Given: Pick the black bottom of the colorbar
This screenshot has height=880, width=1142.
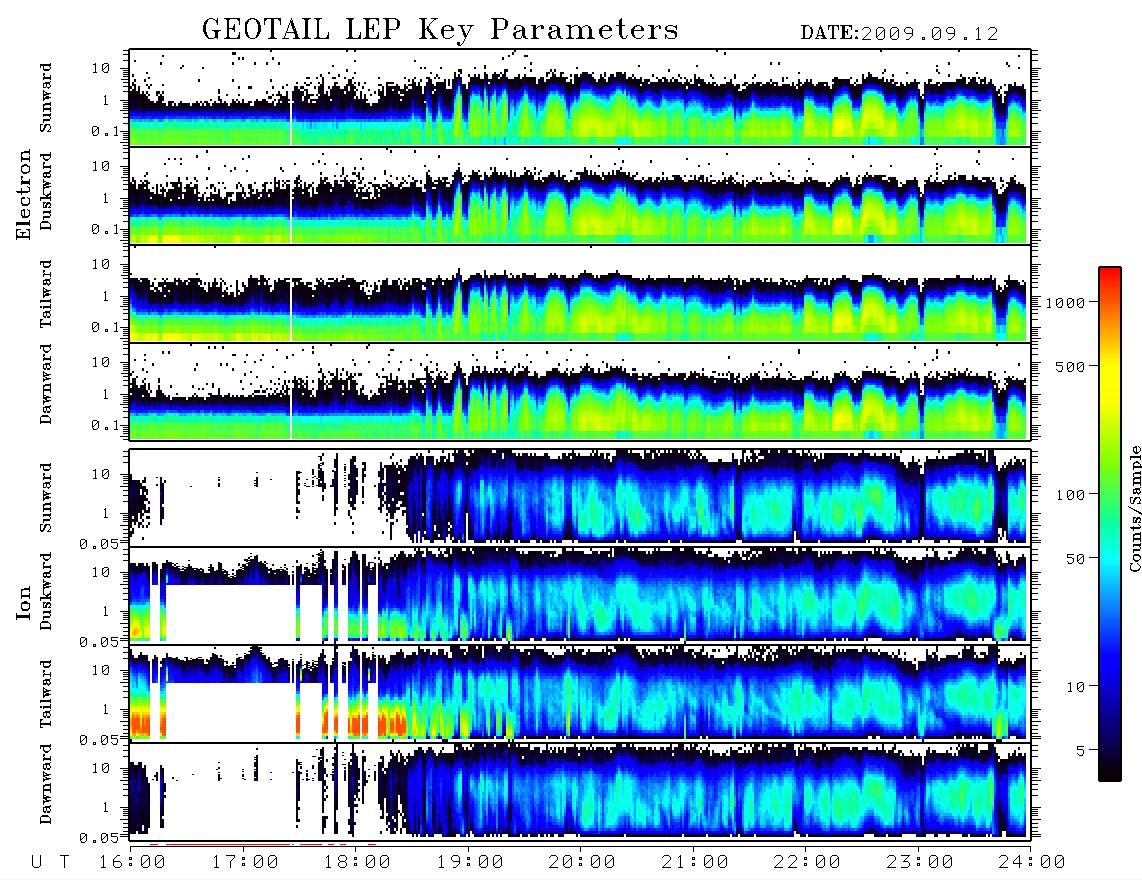Looking at the screenshot, I should pos(1109,771).
